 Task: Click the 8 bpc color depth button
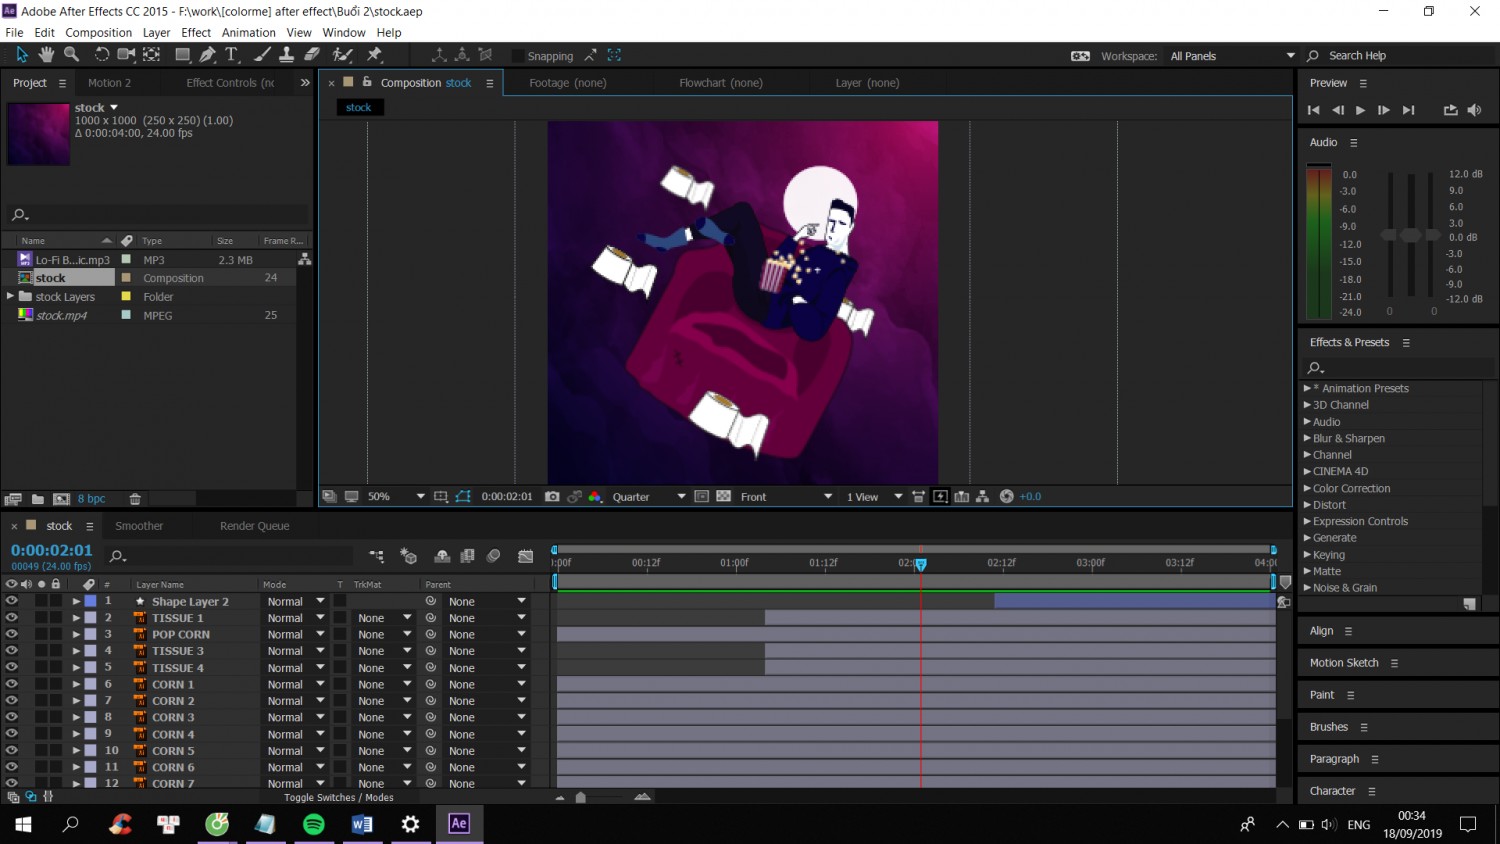91,499
